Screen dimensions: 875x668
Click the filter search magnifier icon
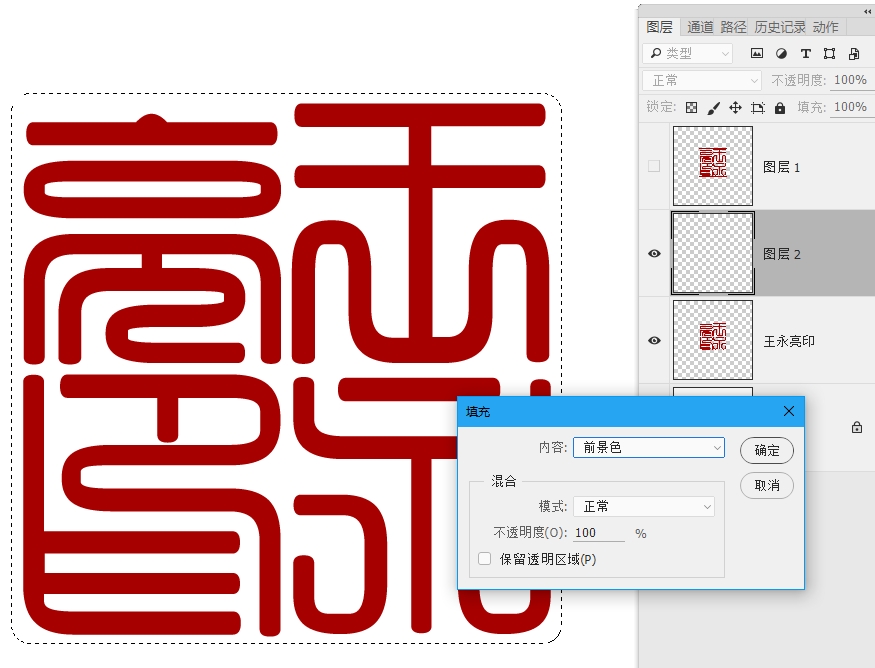click(x=657, y=52)
